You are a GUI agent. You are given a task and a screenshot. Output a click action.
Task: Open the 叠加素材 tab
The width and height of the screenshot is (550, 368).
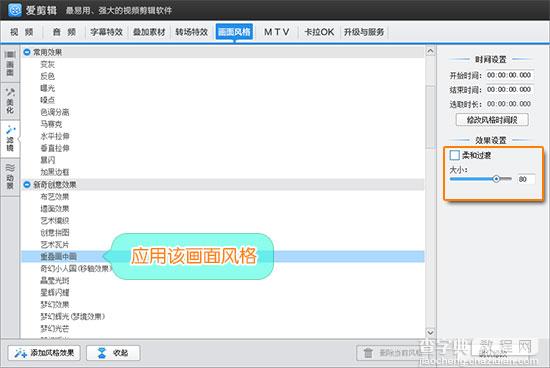149,32
